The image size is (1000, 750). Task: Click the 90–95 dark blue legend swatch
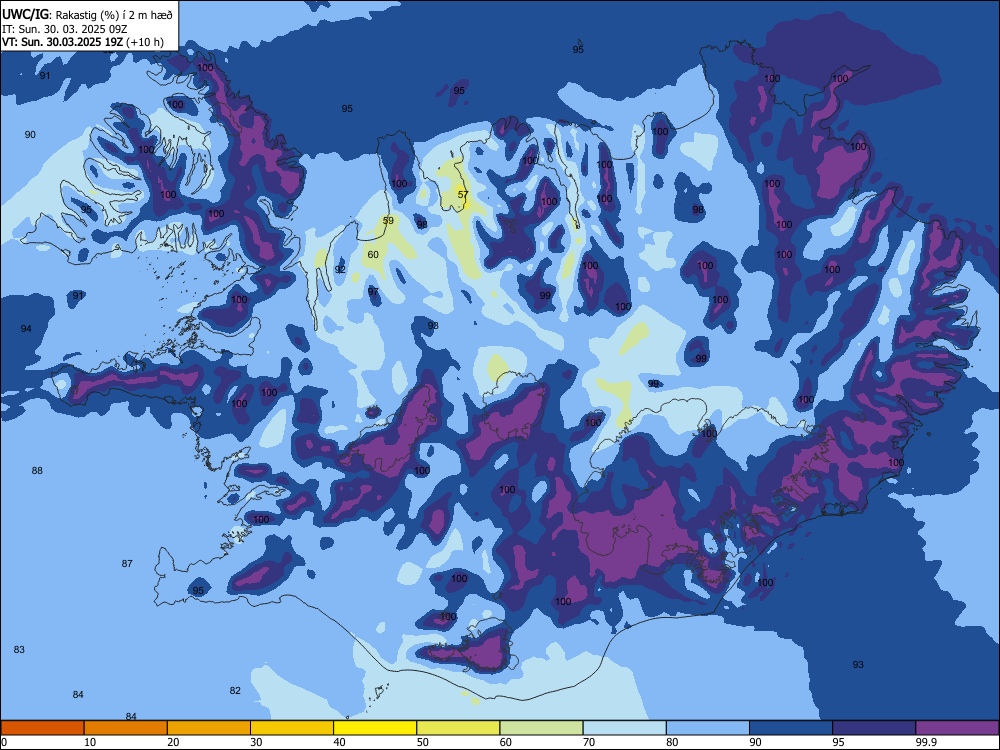[x=791, y=728]
